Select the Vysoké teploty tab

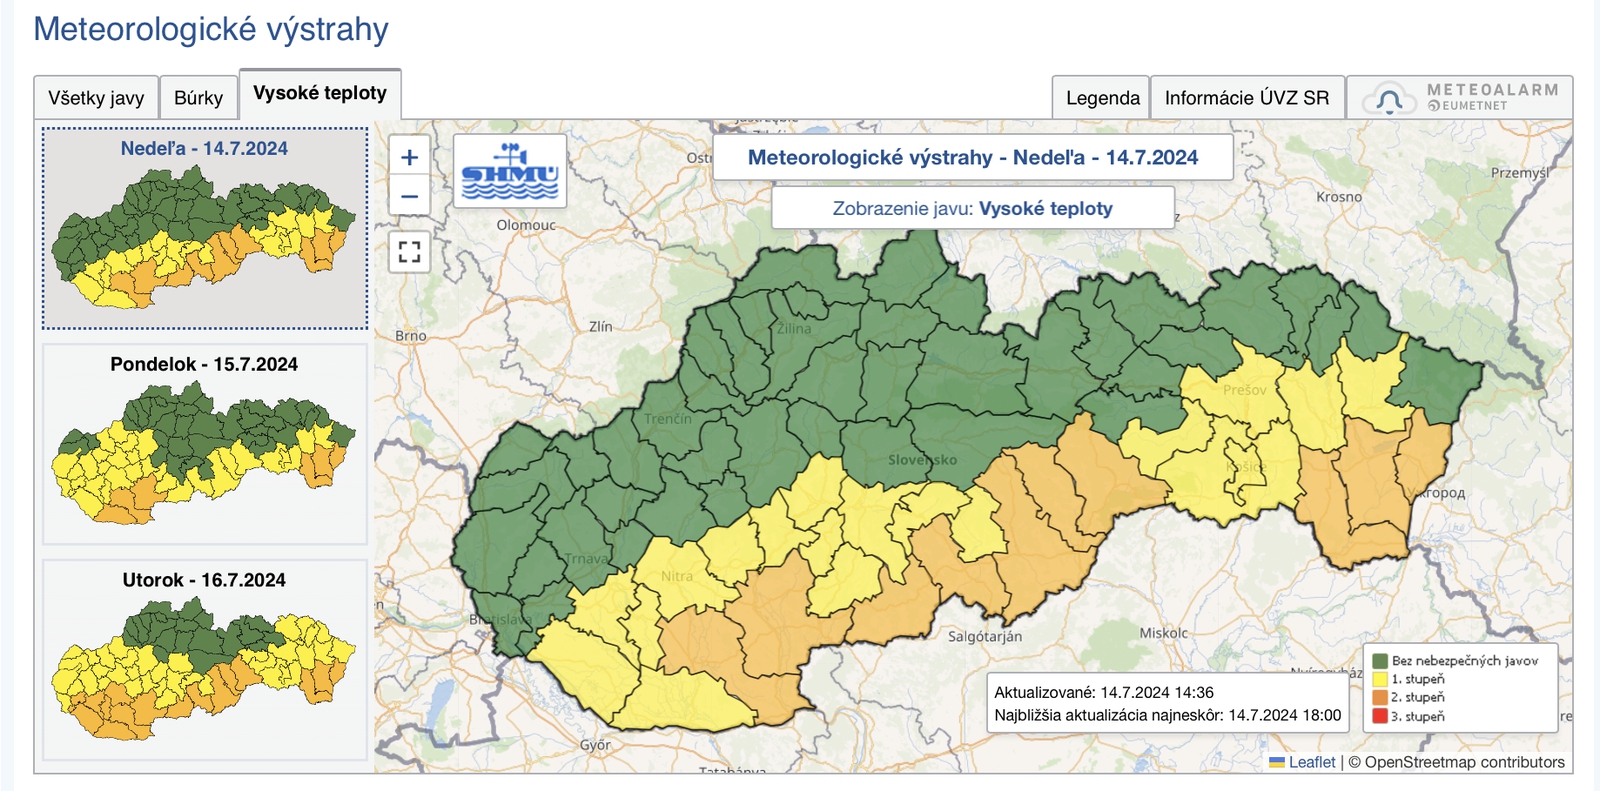320,93
